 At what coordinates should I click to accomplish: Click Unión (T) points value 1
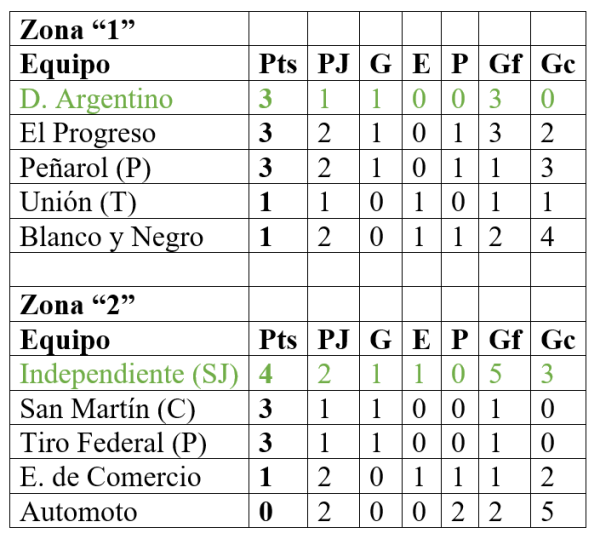[265, 202]
